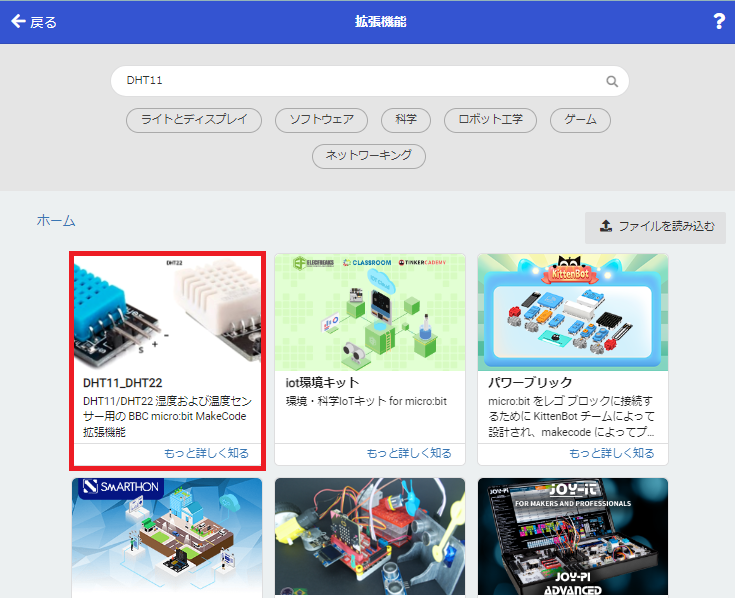Click iot環境キット title text
The height and width of the screenshot is (598, 735).
point(322,383)
